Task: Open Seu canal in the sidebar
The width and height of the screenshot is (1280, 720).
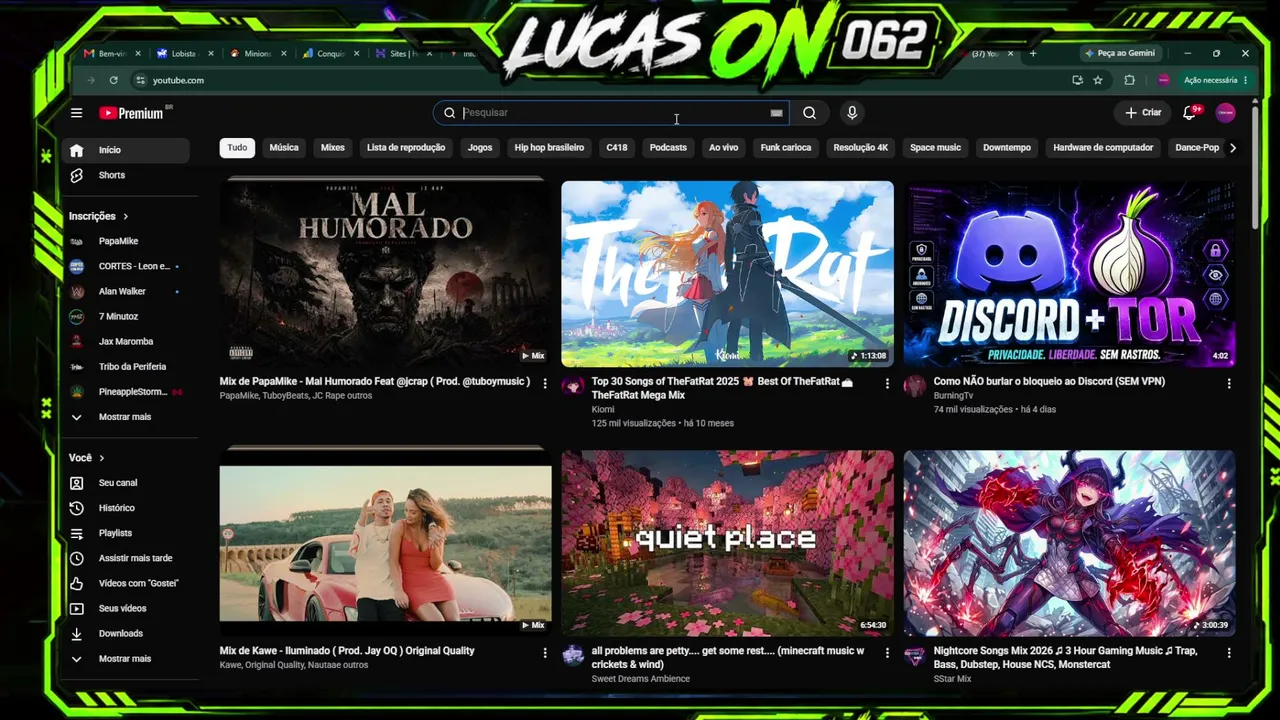Action: click(x=127, y=483)
